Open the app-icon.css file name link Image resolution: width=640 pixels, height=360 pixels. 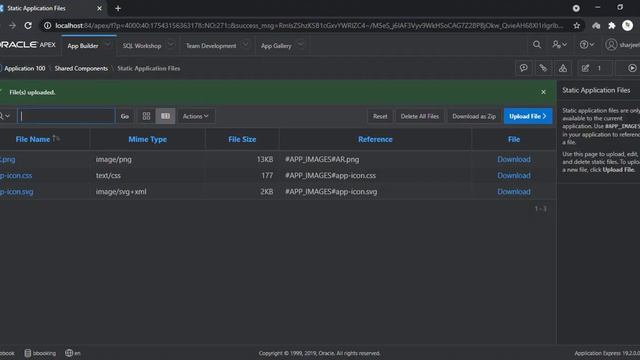16,176
